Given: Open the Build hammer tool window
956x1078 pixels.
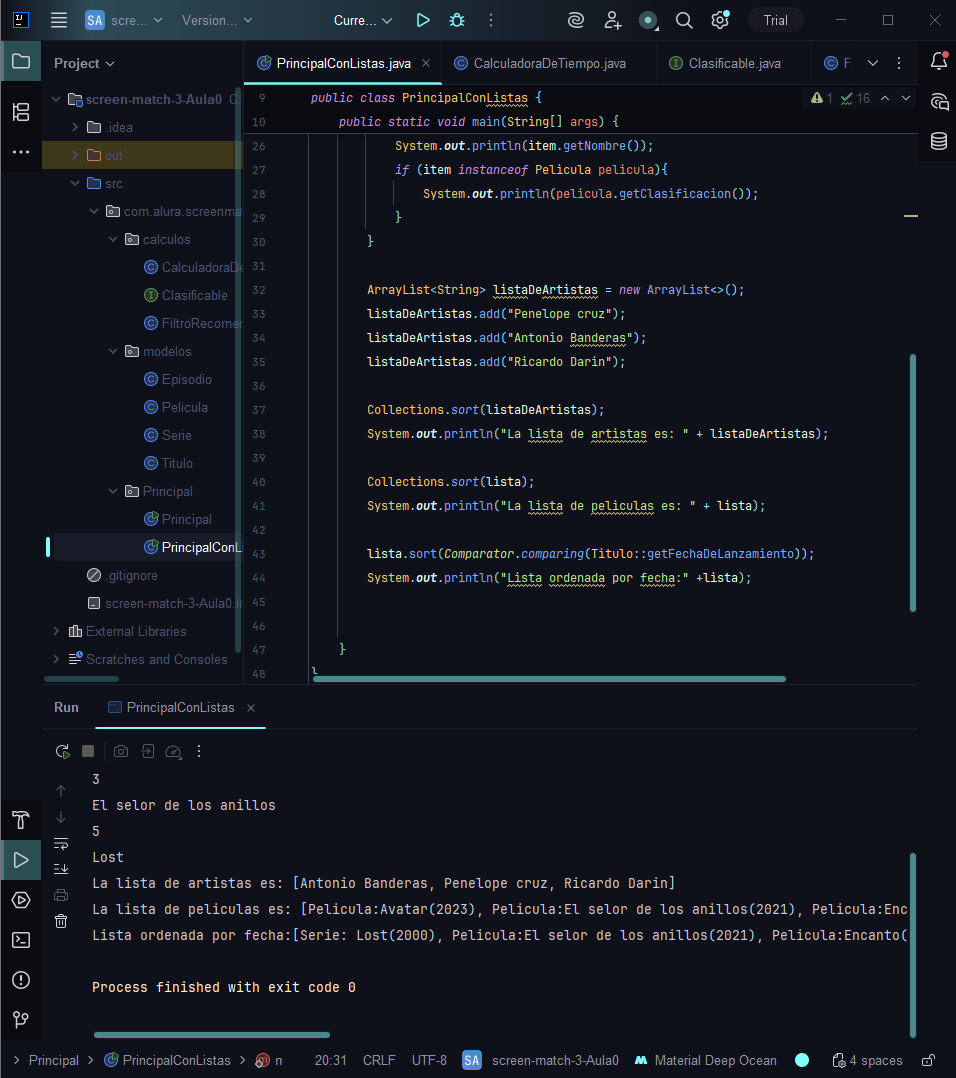Looking at the screenshot, I should click(21, 820).
